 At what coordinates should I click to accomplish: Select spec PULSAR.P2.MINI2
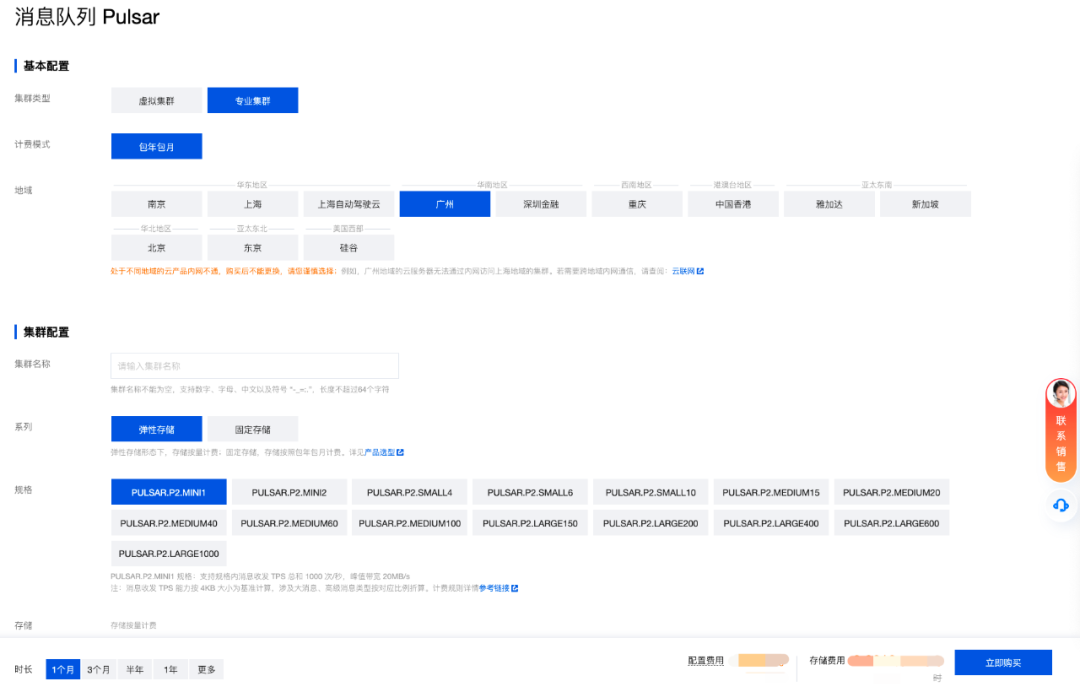coord(289,492)
